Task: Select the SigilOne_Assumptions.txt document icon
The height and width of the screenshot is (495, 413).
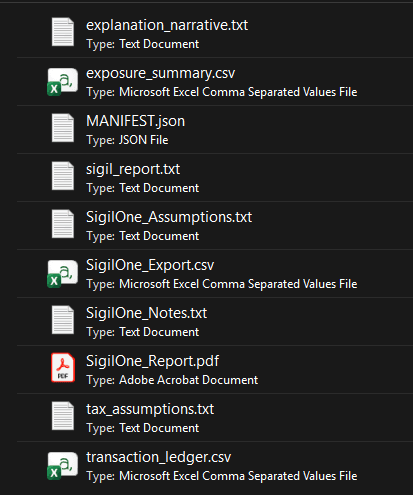Action: [63, 224]
